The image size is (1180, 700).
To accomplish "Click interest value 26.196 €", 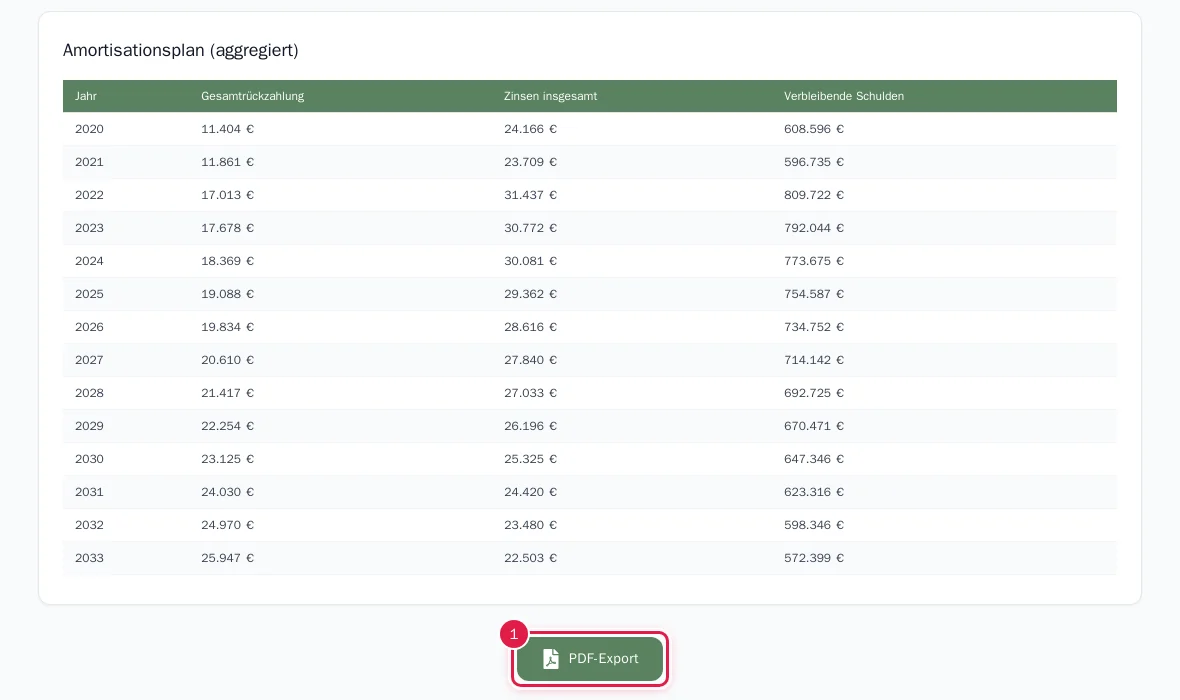I will coord(531,426).
